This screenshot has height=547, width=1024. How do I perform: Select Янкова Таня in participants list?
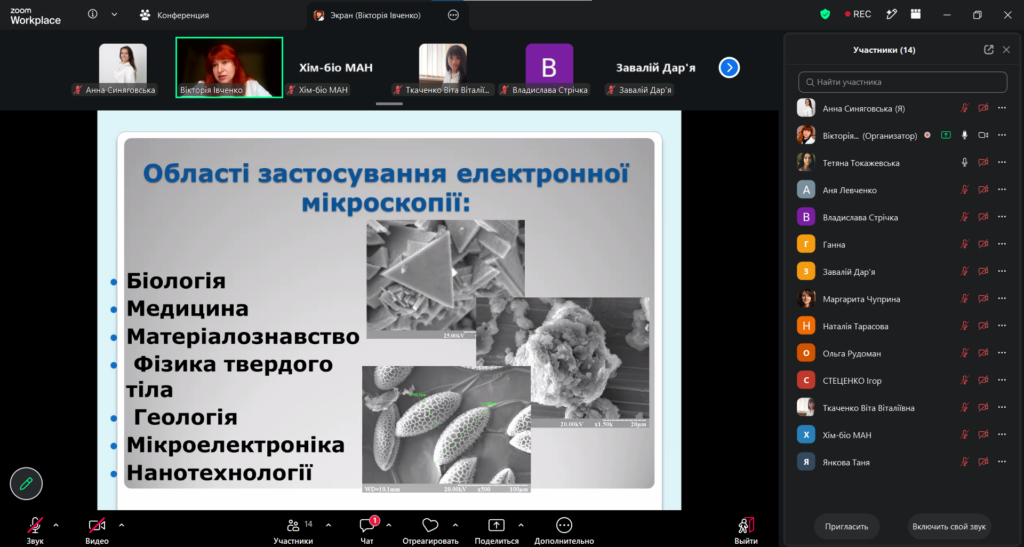point(903,461)
